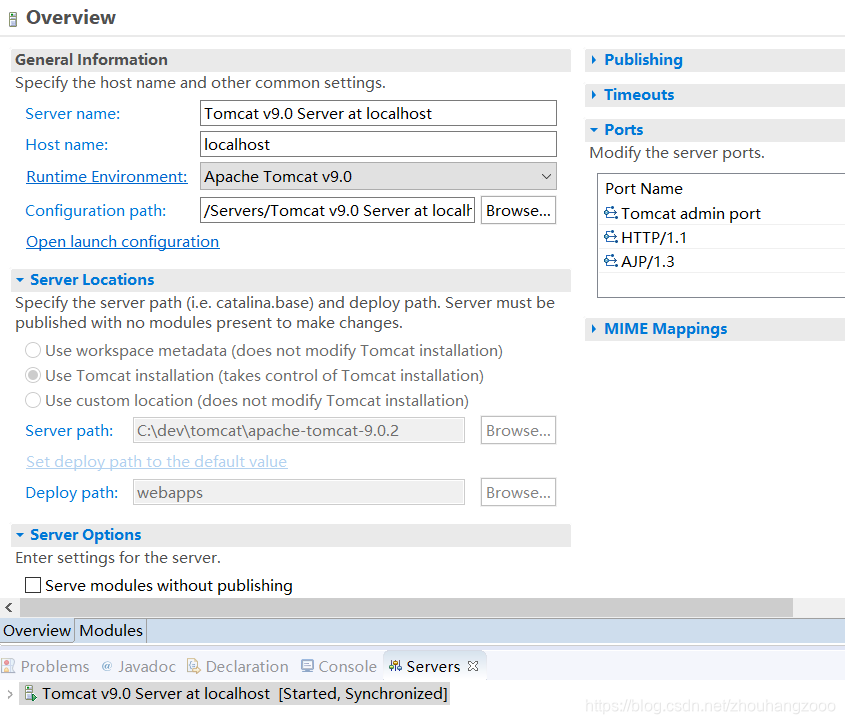Click Browse next to Deploy path
This screenshot has height=724, width=845.
pos(518,492)
